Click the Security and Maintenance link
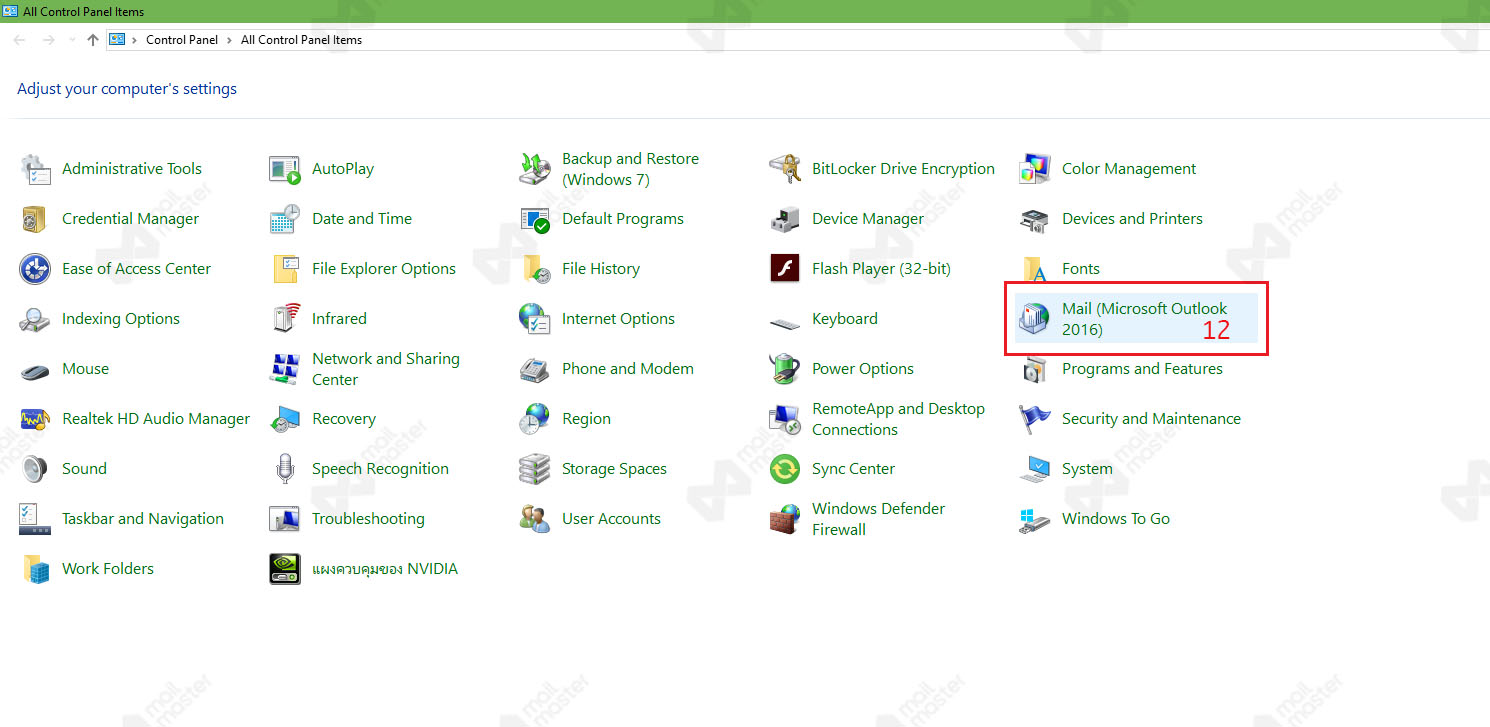Image resolution: width=1490 pixels, height=727 pixels. tap(1151, 419)
